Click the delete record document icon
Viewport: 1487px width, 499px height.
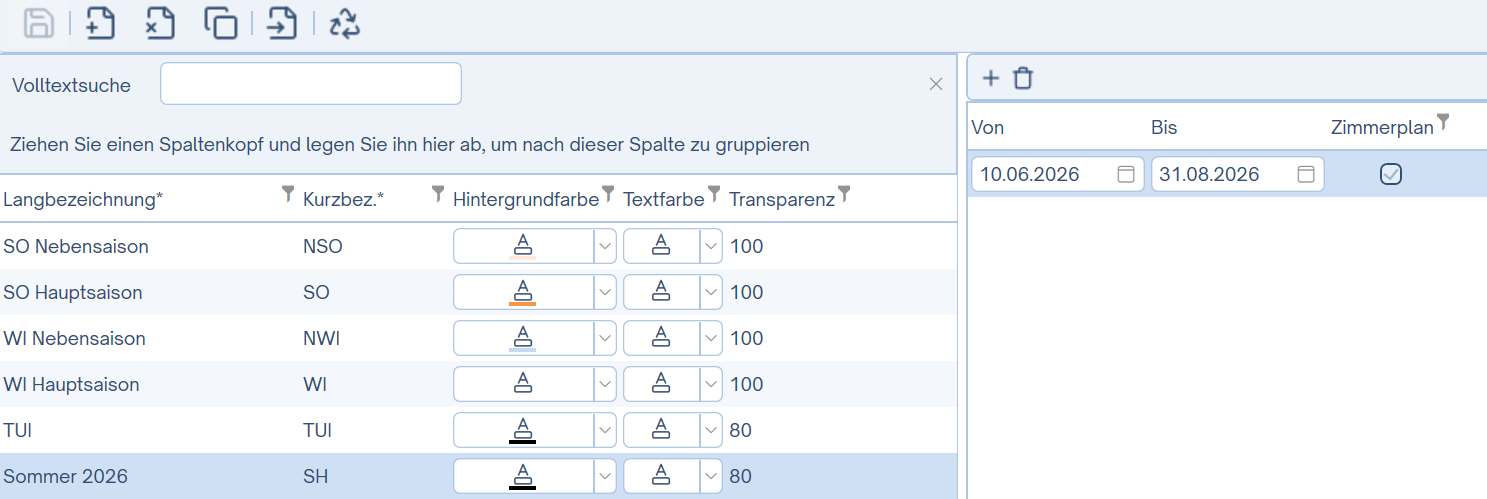[160, 23]
